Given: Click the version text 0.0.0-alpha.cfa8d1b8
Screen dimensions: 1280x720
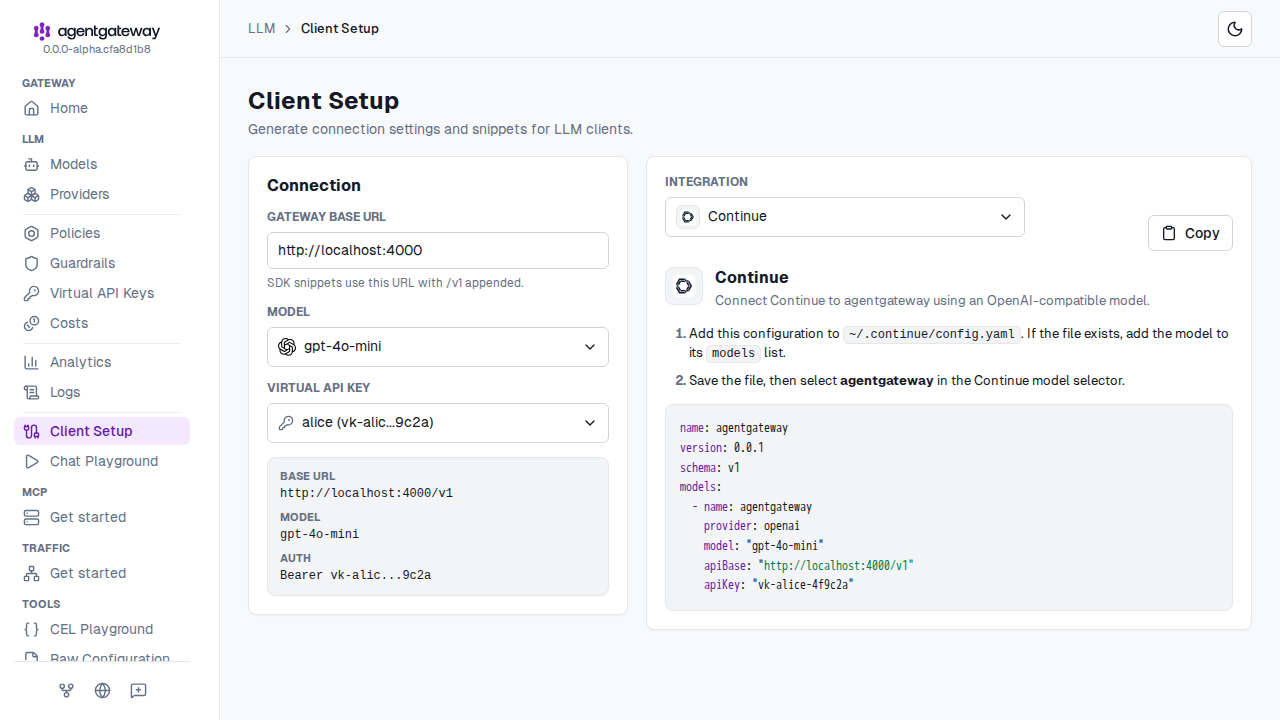Looking at the screenshot, I should [x=97, y=49].
